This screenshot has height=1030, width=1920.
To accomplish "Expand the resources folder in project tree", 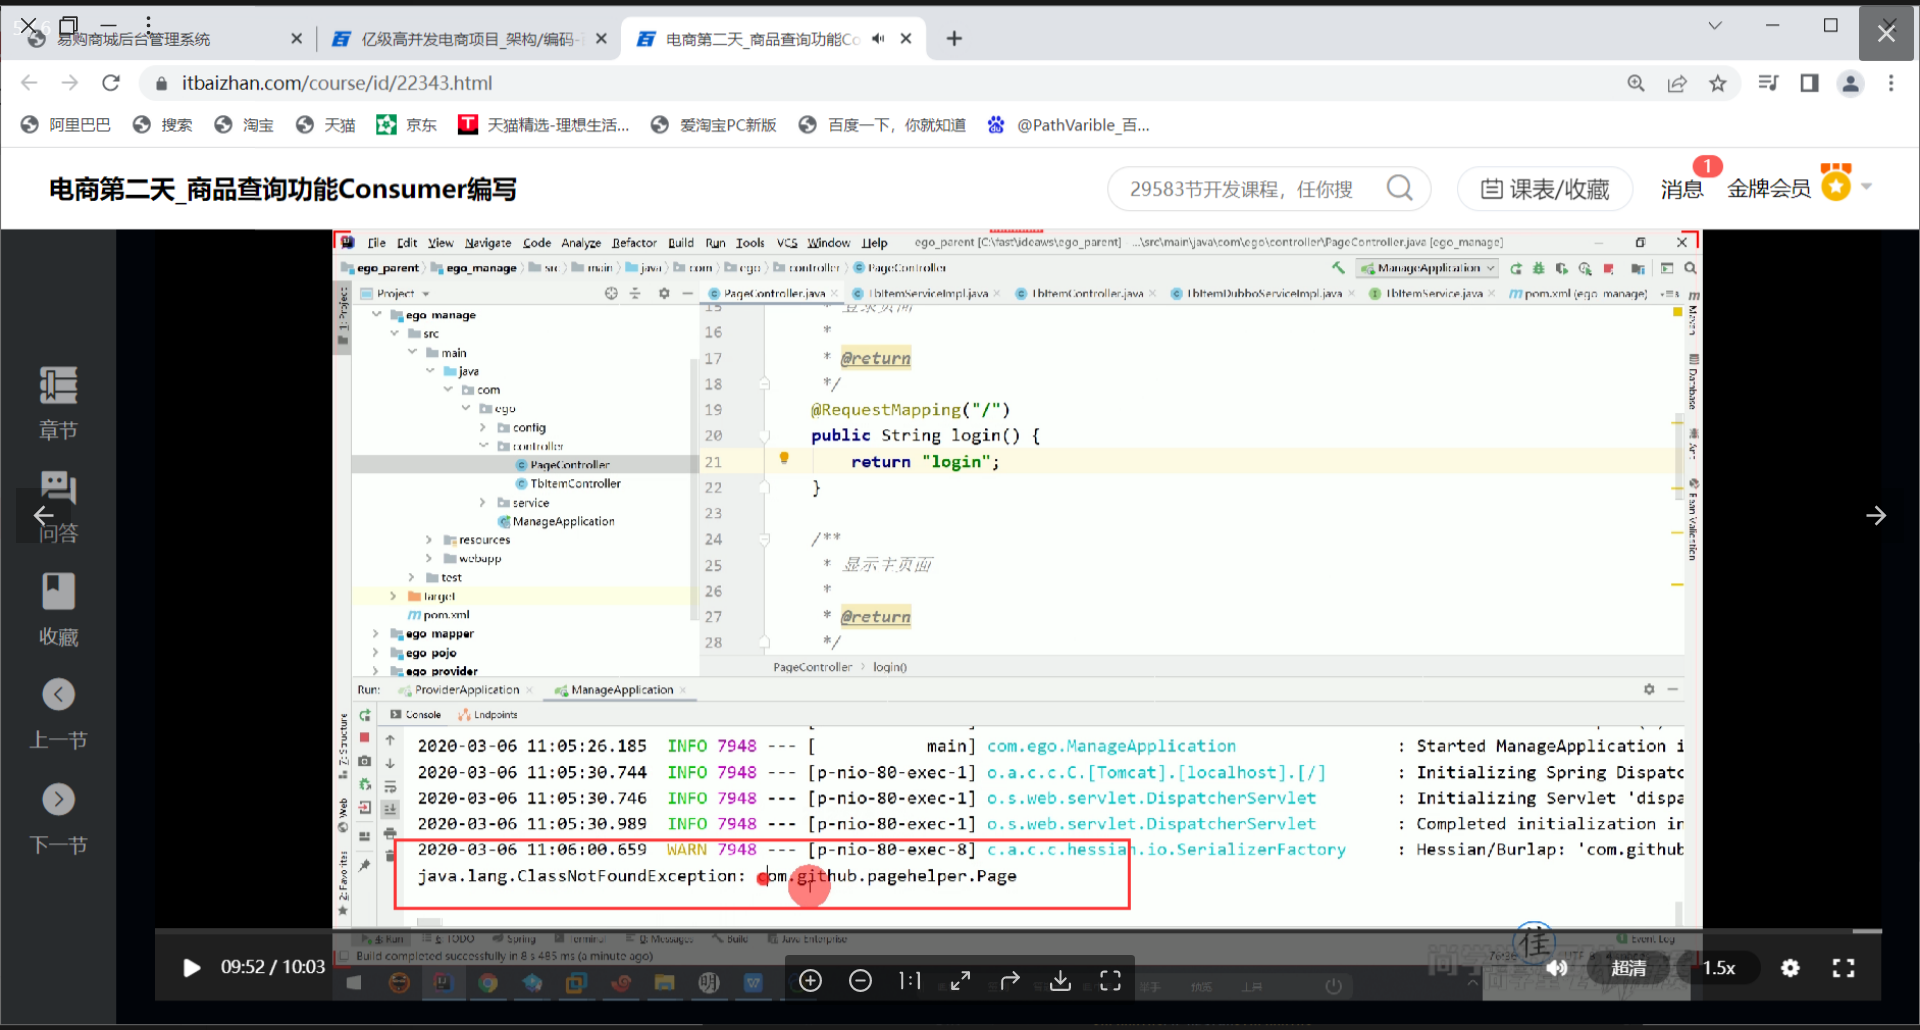I will (x=429, y=540).
